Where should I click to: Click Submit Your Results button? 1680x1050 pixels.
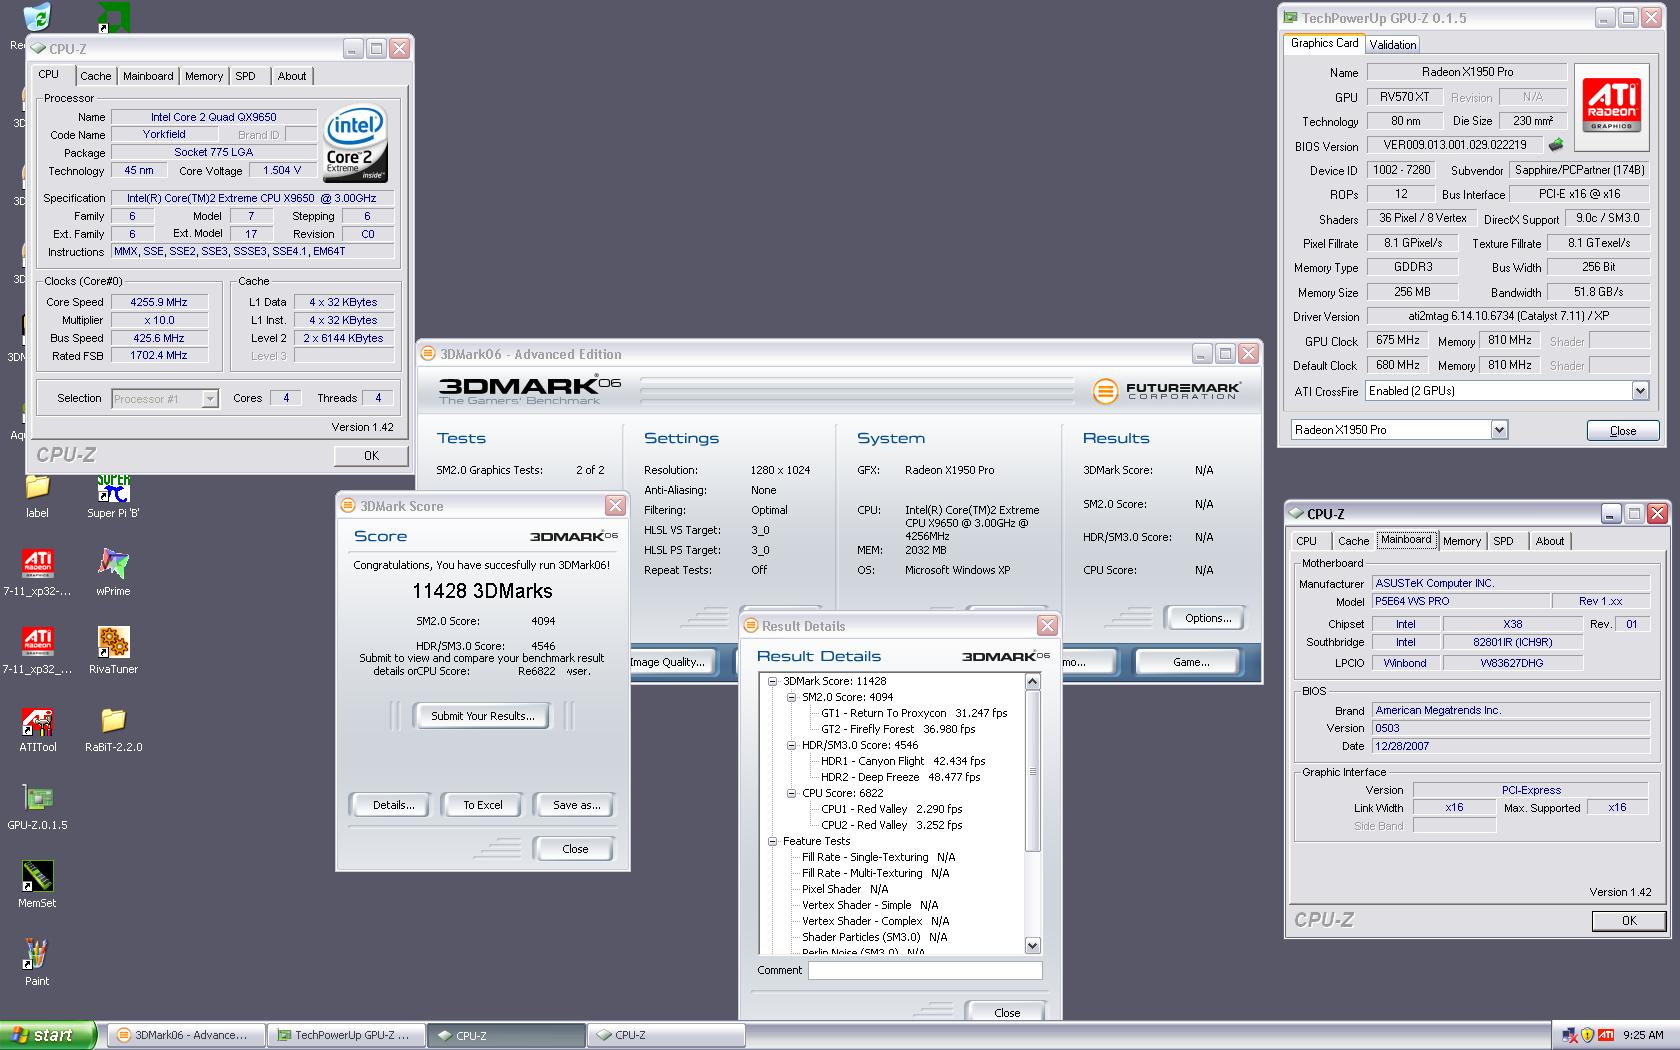tap(482, 716)
